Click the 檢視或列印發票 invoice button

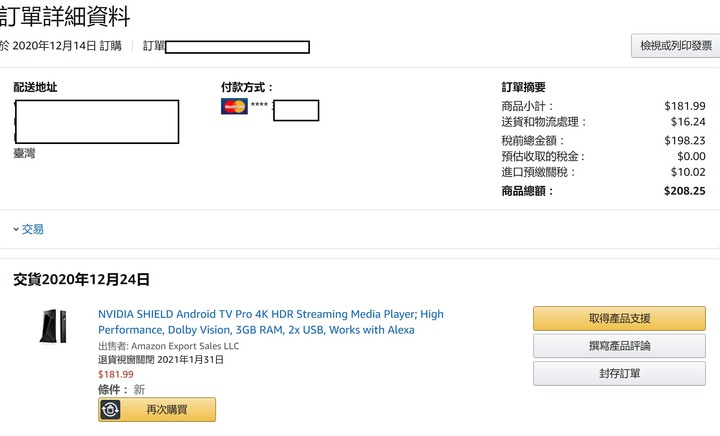click(675, 45)
